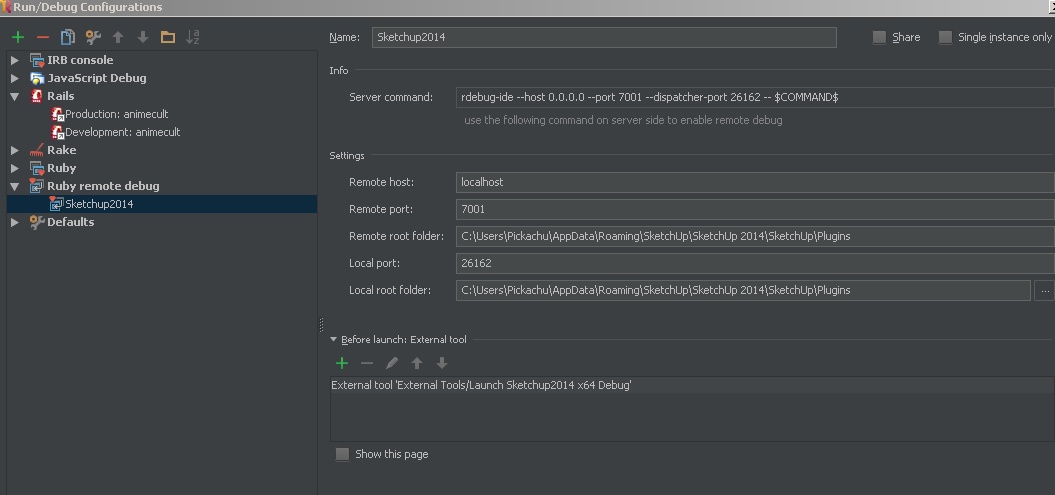The image size is (1055, 495).
Task: Expand the JavaScript Debug node
Action: pos(15,78)
